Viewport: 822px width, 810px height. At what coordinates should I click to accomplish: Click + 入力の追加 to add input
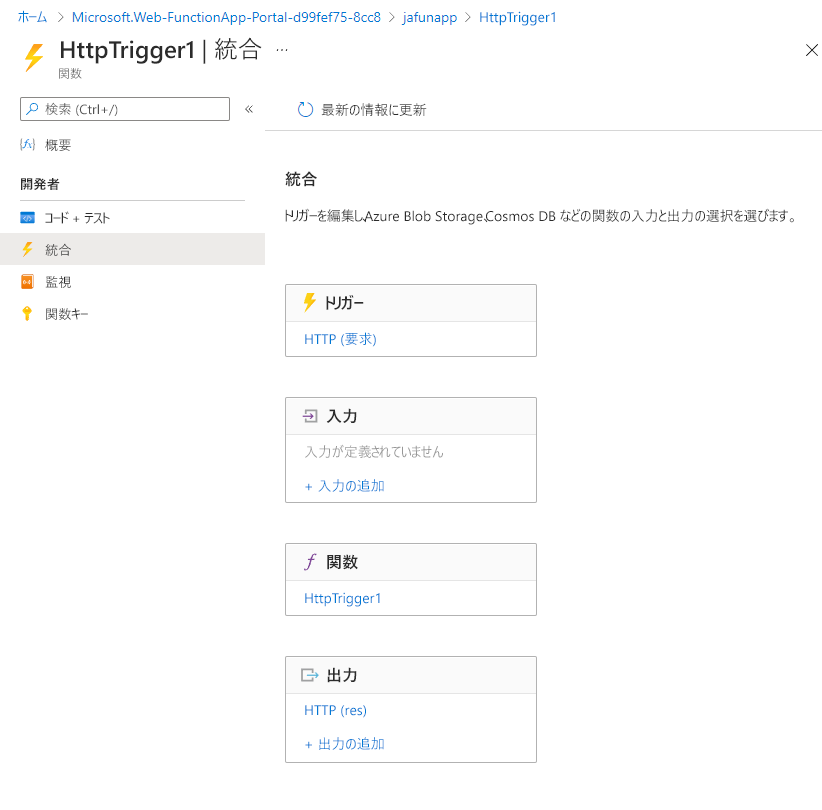point(344,486)
